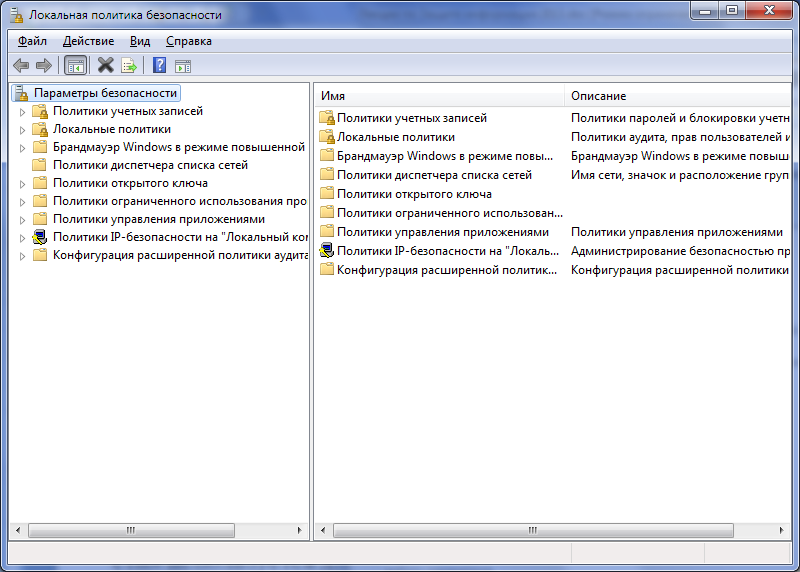The image size is (800, 572).
Task: Click the Брандмауэр Windows list folder icon
Action: click(327, 156)
